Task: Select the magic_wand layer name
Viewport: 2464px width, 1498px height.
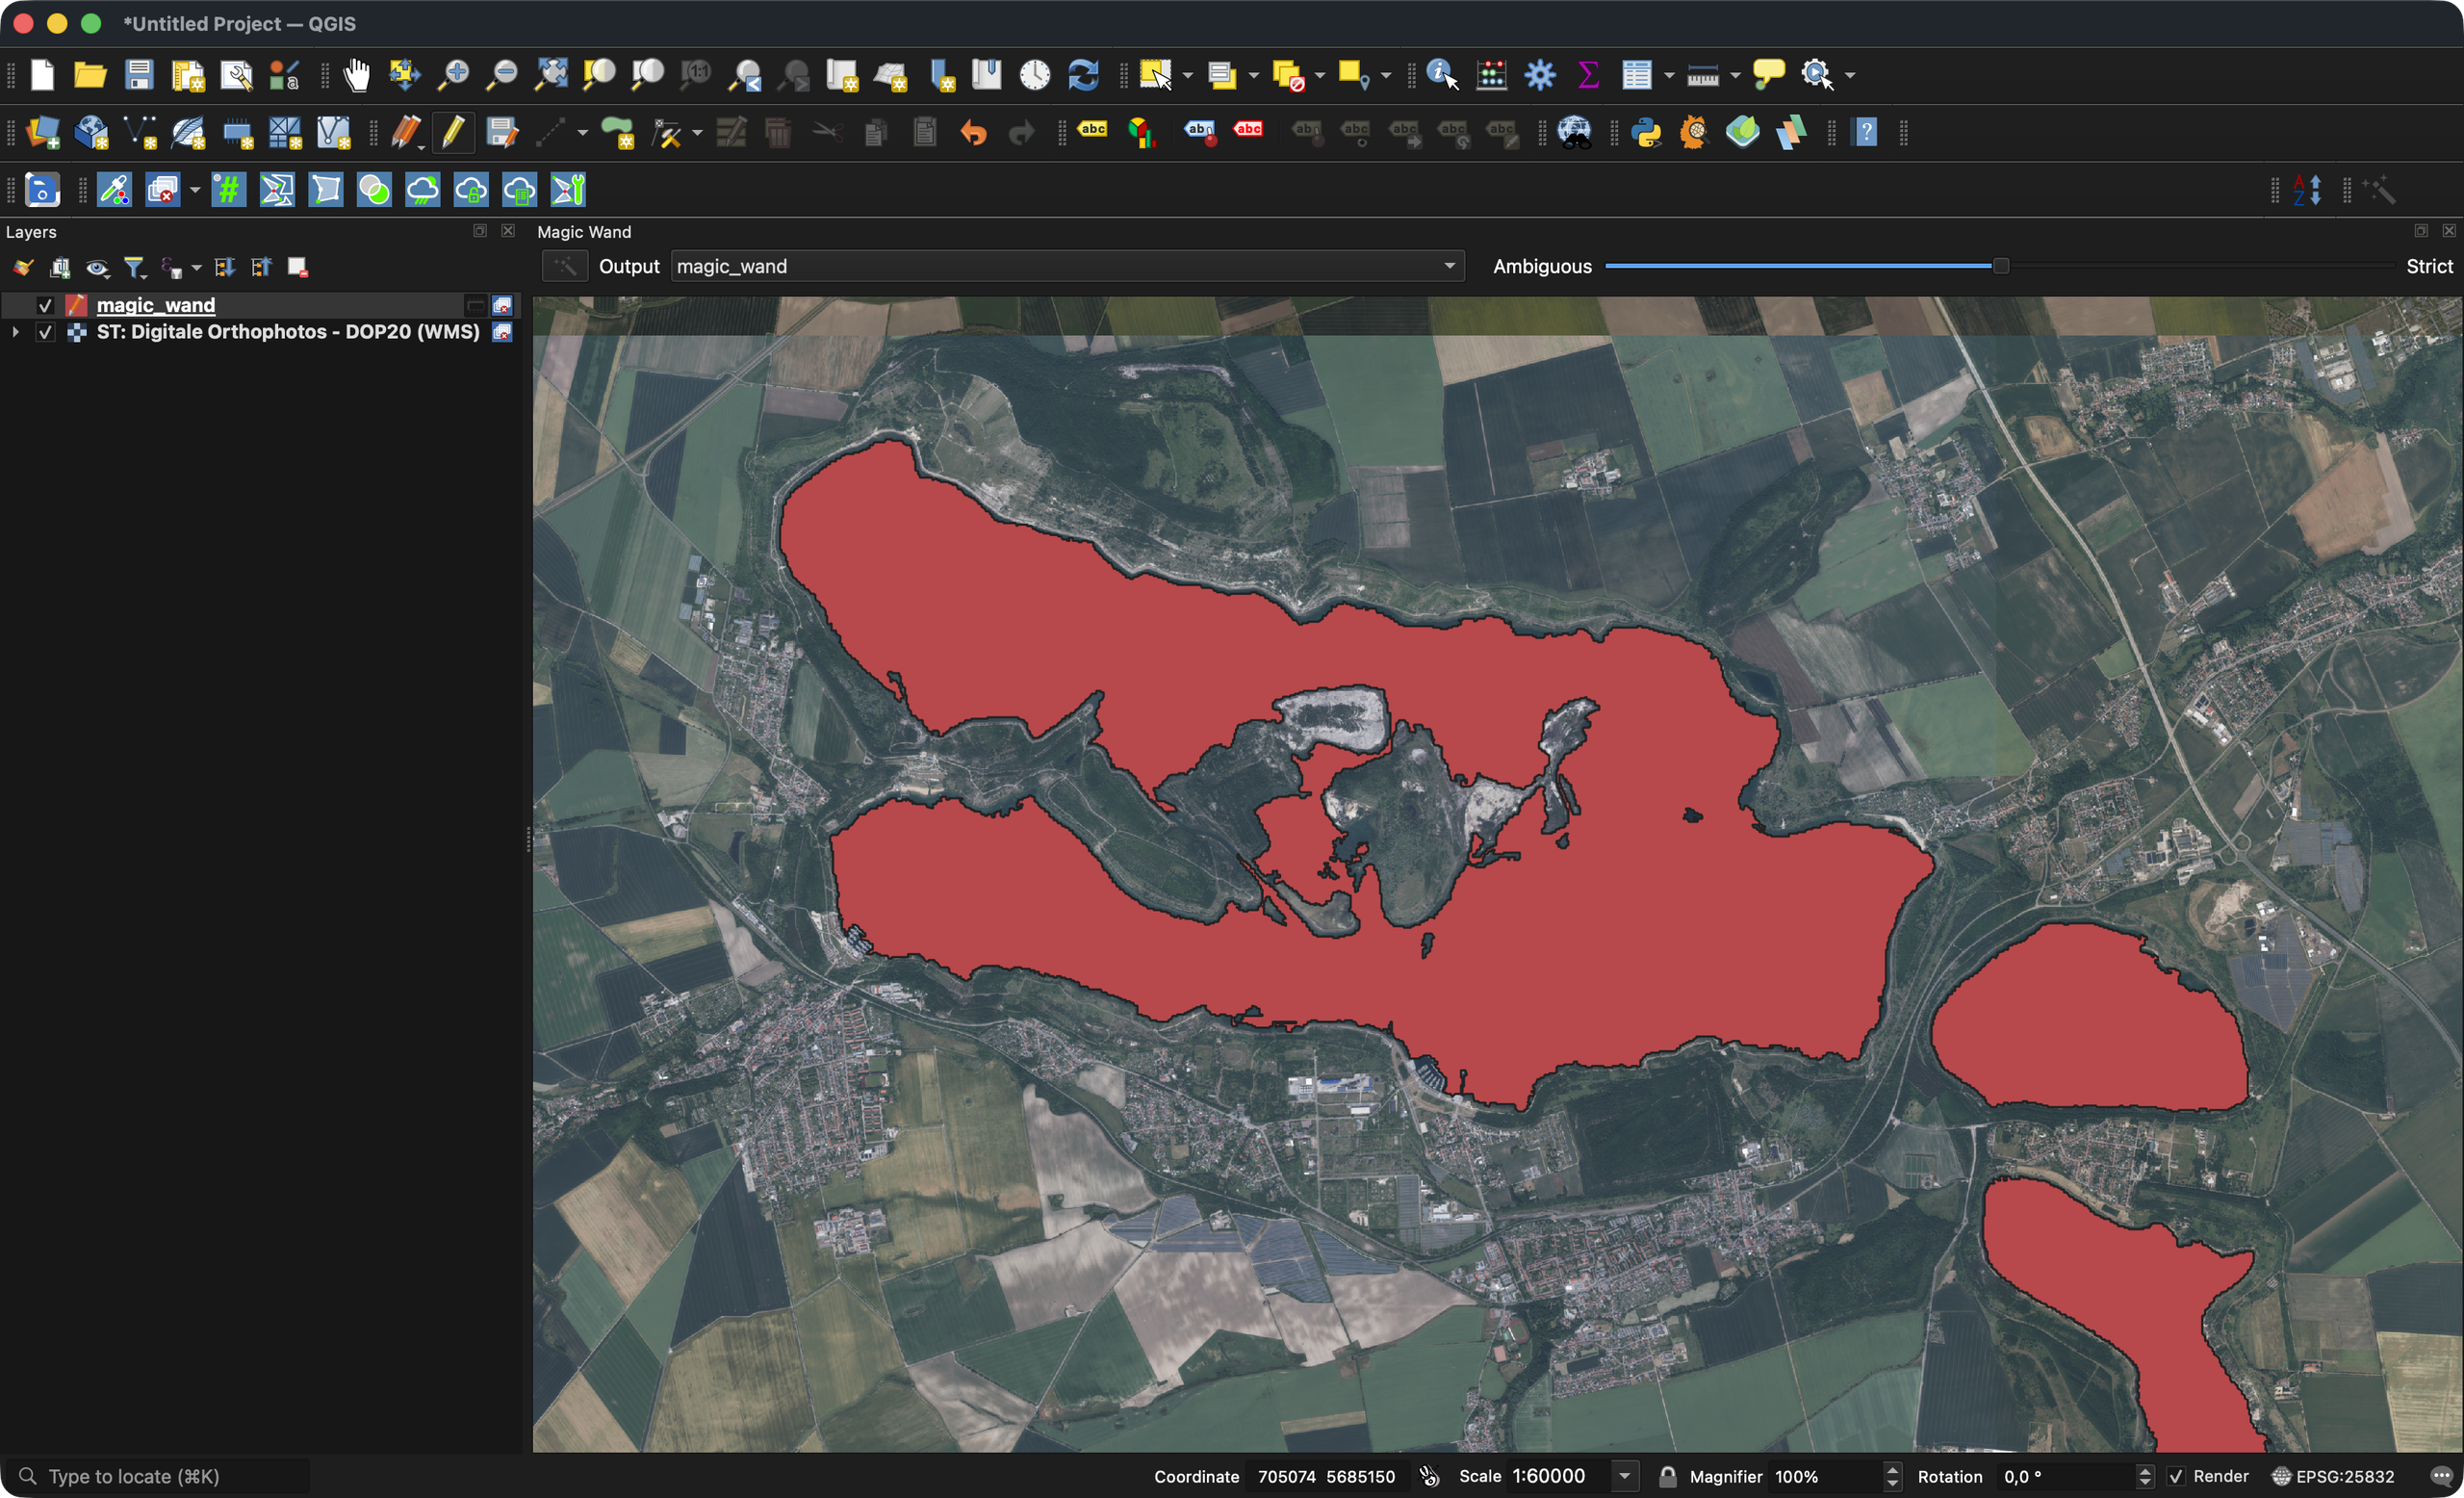Action: click(x=156, y=305)
